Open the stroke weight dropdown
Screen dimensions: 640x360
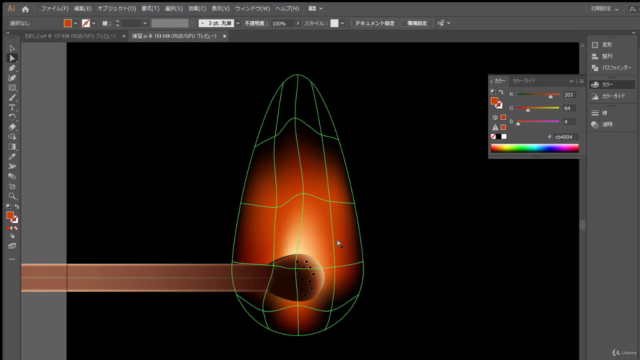(x=145, y=23)
